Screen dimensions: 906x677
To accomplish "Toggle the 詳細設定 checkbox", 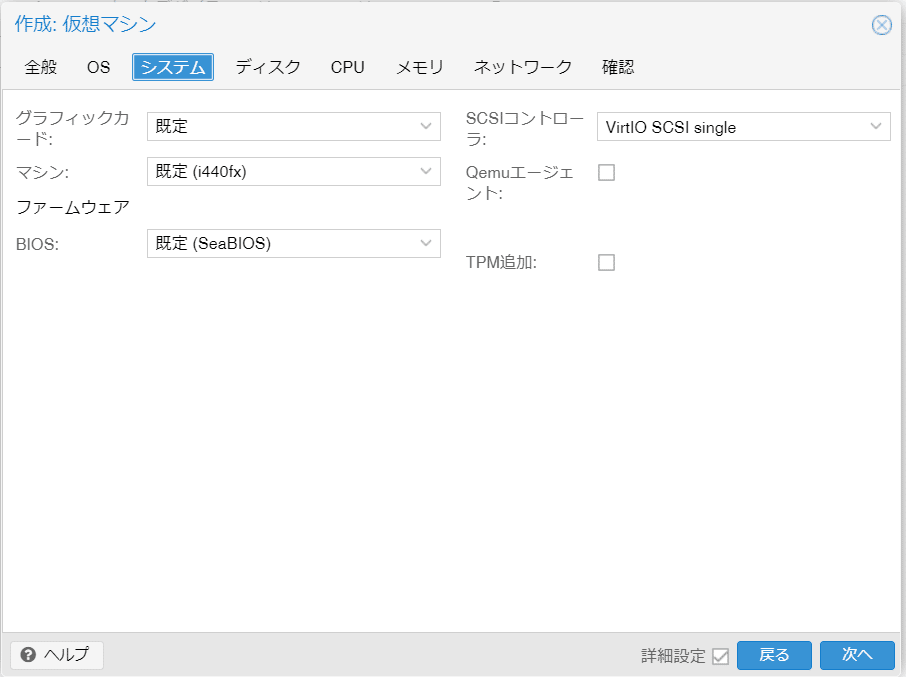I will (x=721, y=656).
